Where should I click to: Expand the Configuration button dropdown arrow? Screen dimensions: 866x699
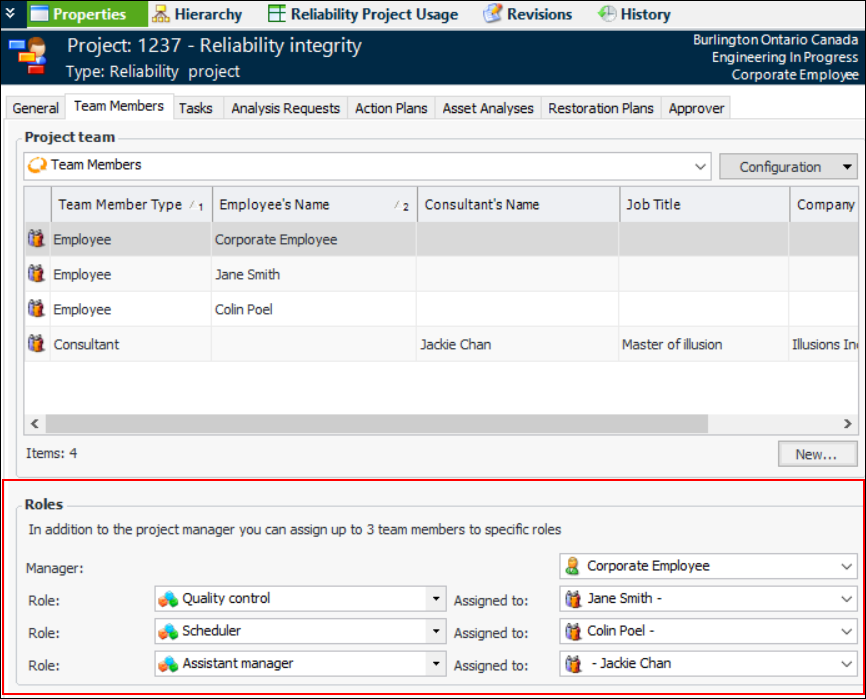coord(847,167)
